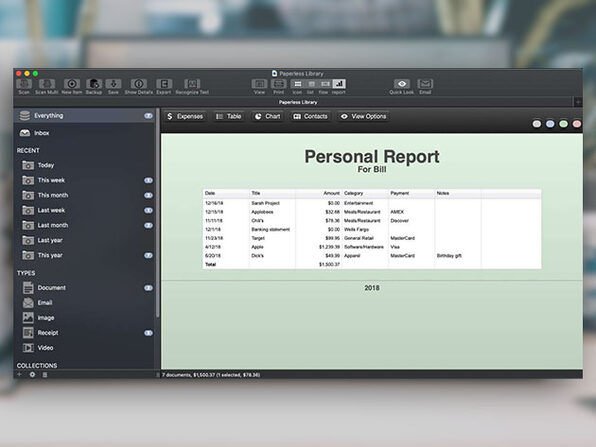Create a New Item from the toolbar

click(72, 84)
